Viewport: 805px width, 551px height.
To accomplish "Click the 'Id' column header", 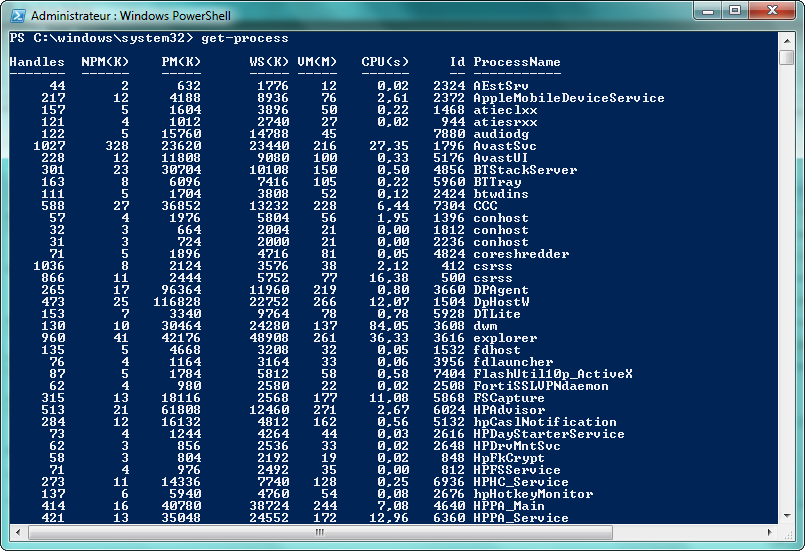I will pyautogui.click(x=457, y=62).
